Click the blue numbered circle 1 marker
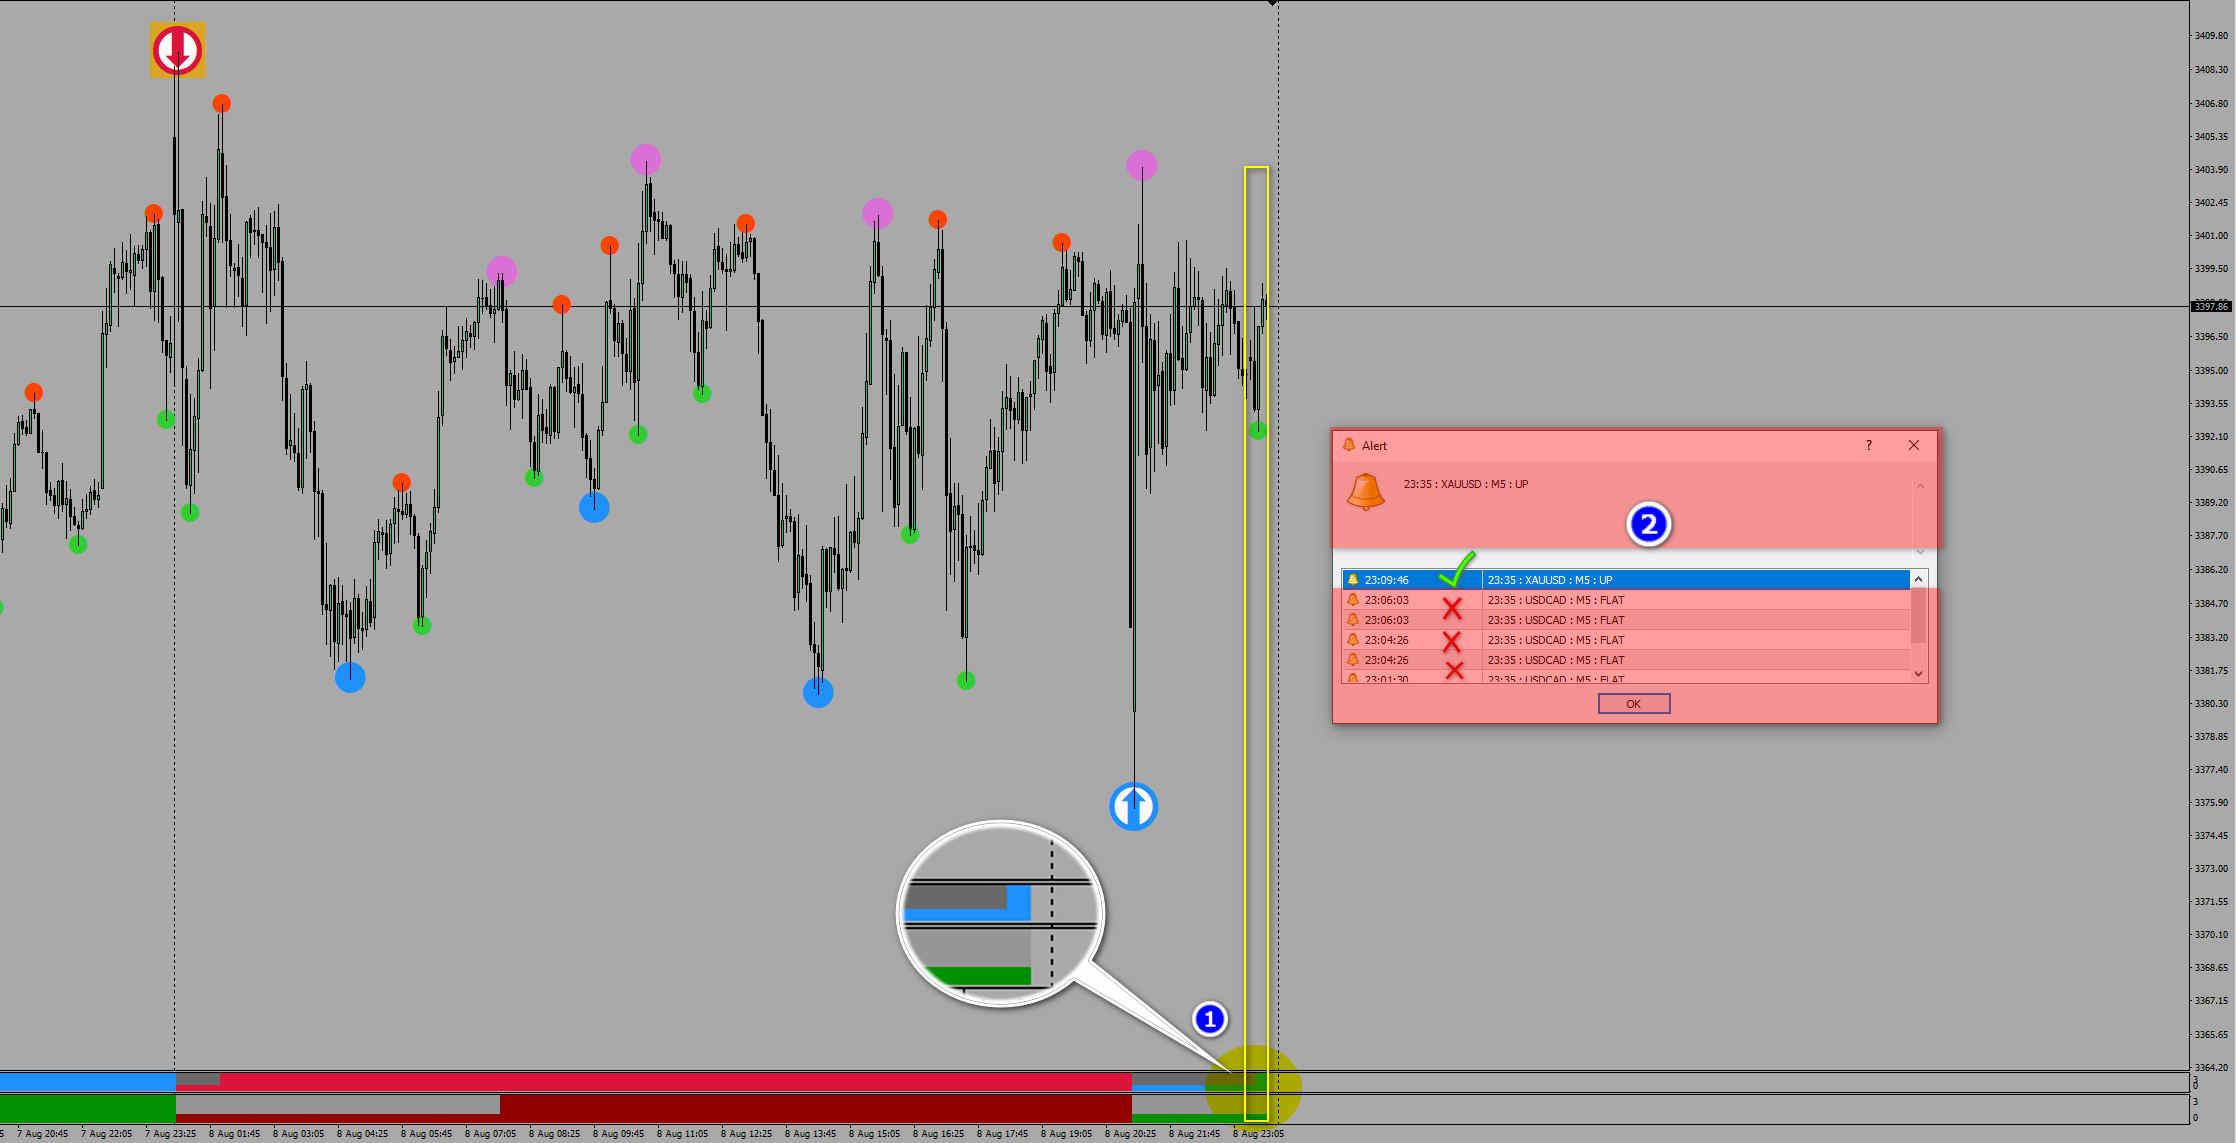Screen dimensions: 2236x1143 click(x=1210, y=1019)
